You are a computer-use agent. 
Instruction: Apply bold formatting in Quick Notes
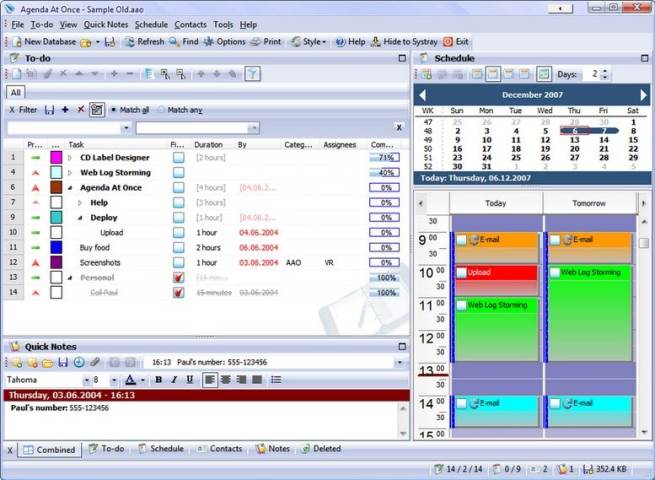pos(158,380)
